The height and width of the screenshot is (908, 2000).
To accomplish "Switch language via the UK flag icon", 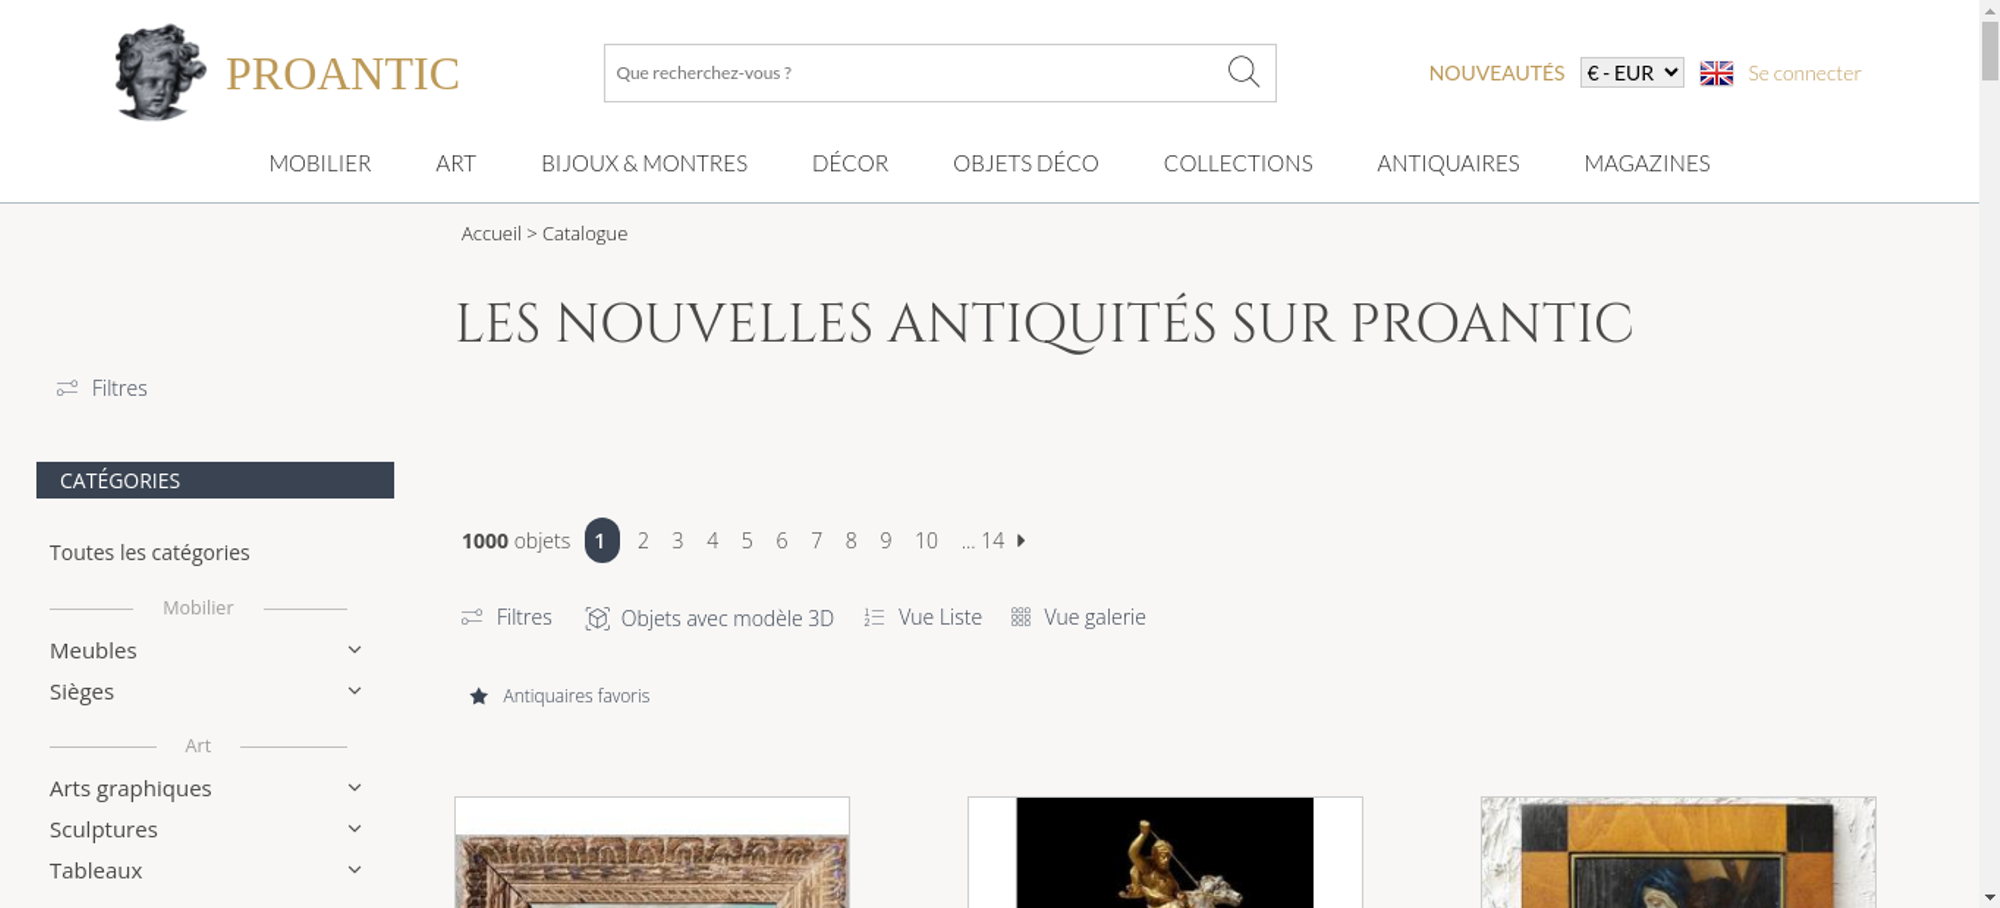I will (x=1716, y=73).
